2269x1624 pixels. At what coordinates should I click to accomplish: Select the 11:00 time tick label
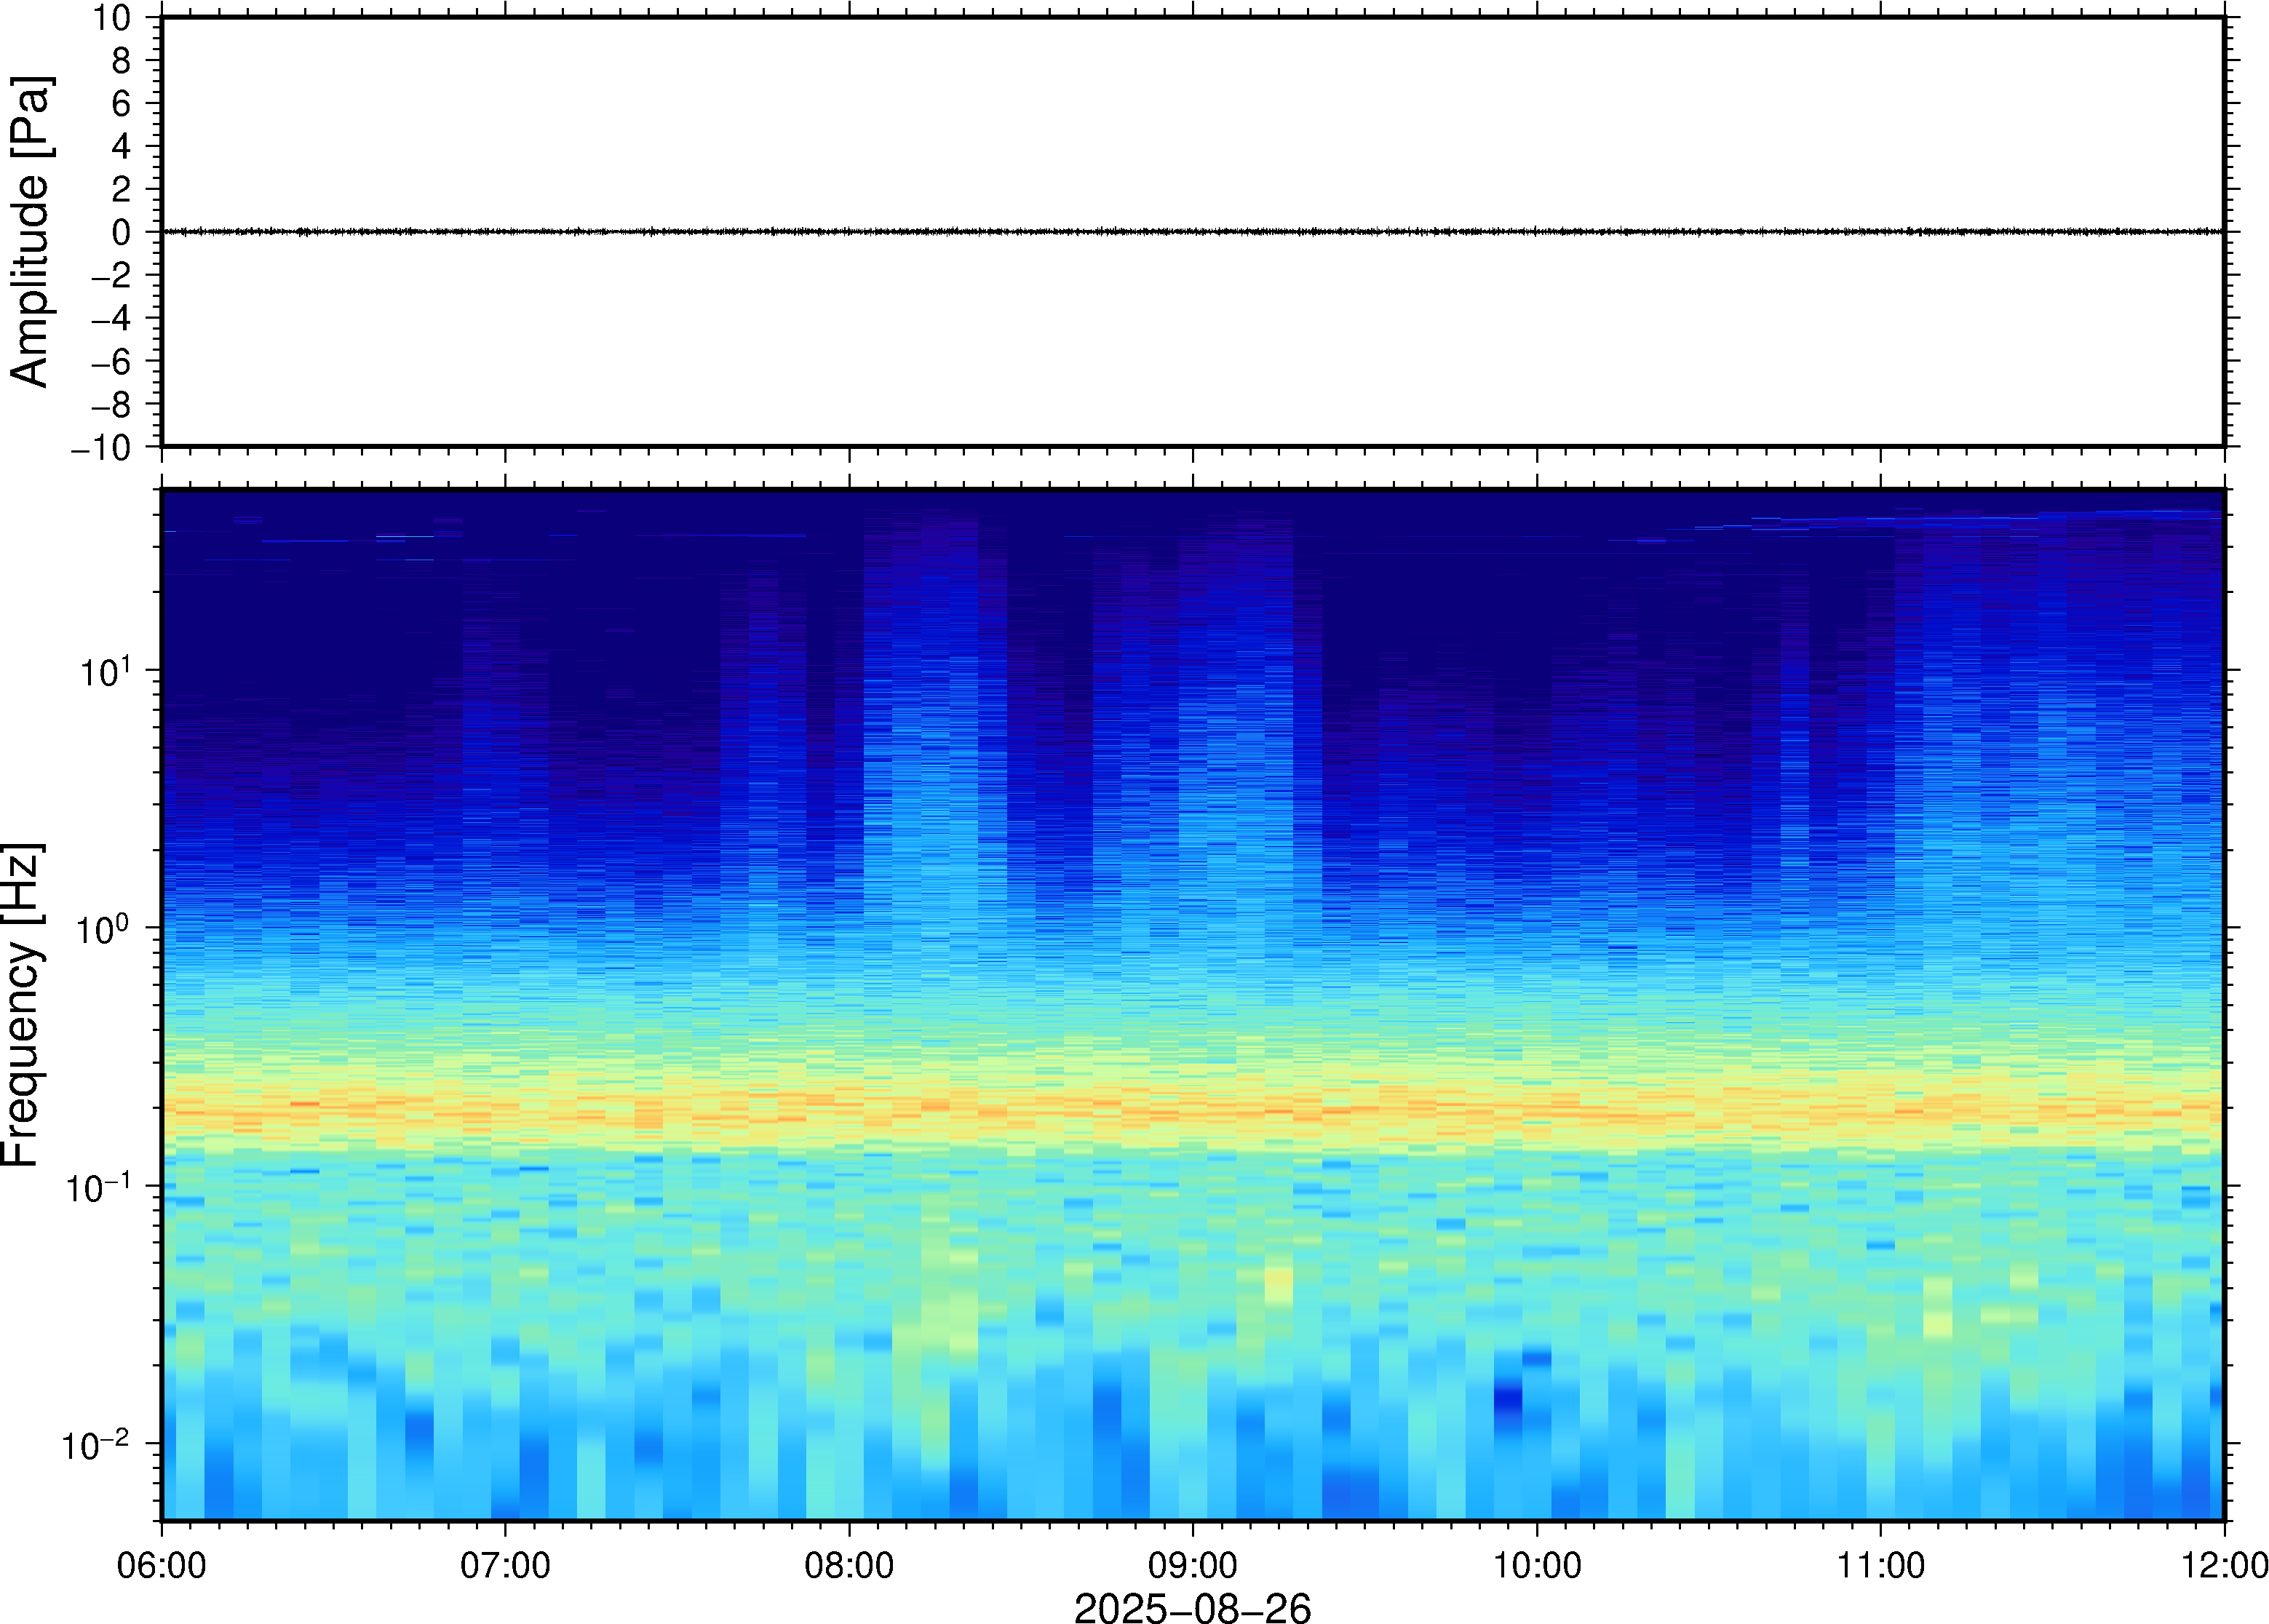(x=1881, y=1565)
